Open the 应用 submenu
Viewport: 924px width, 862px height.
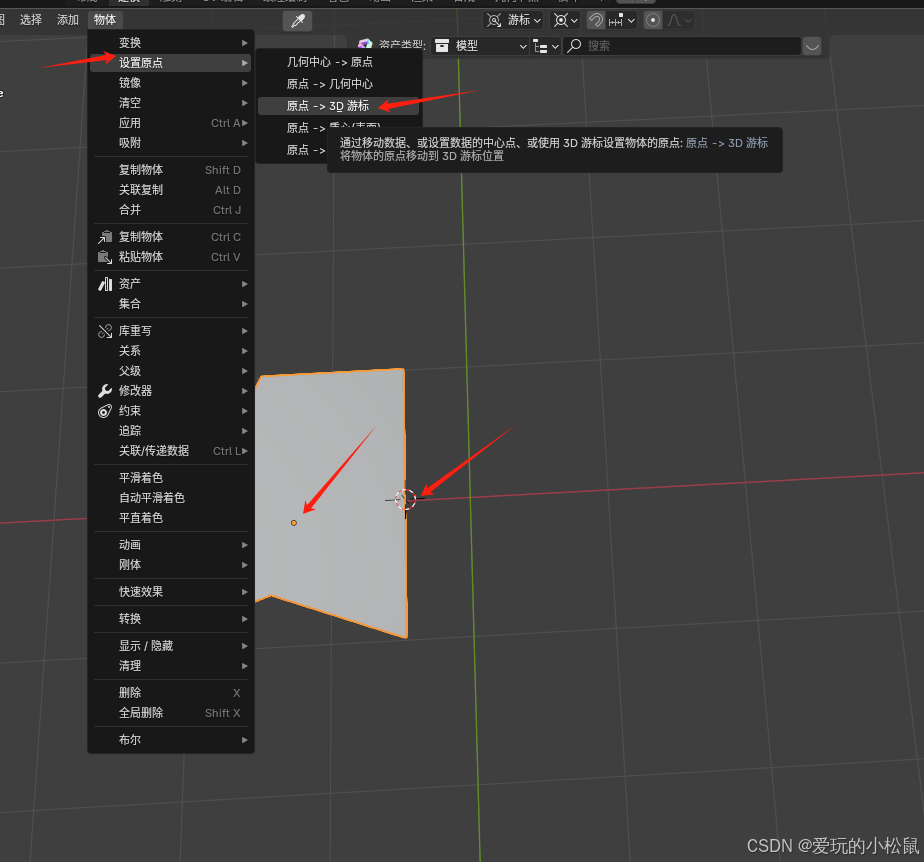[x=171, y=123]
